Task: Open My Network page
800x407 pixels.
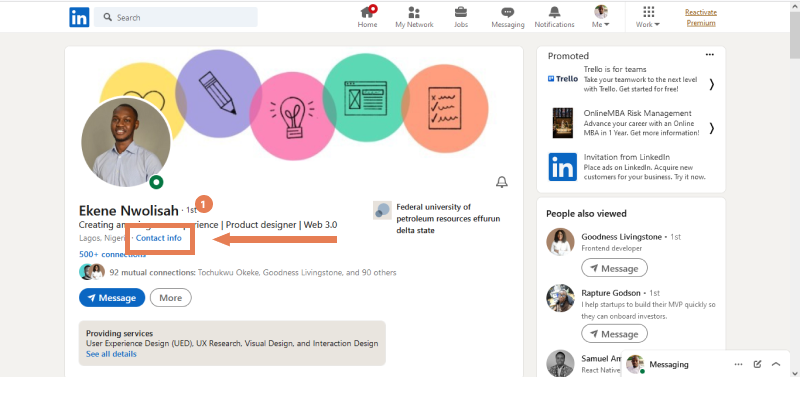Action: (414, 17)
